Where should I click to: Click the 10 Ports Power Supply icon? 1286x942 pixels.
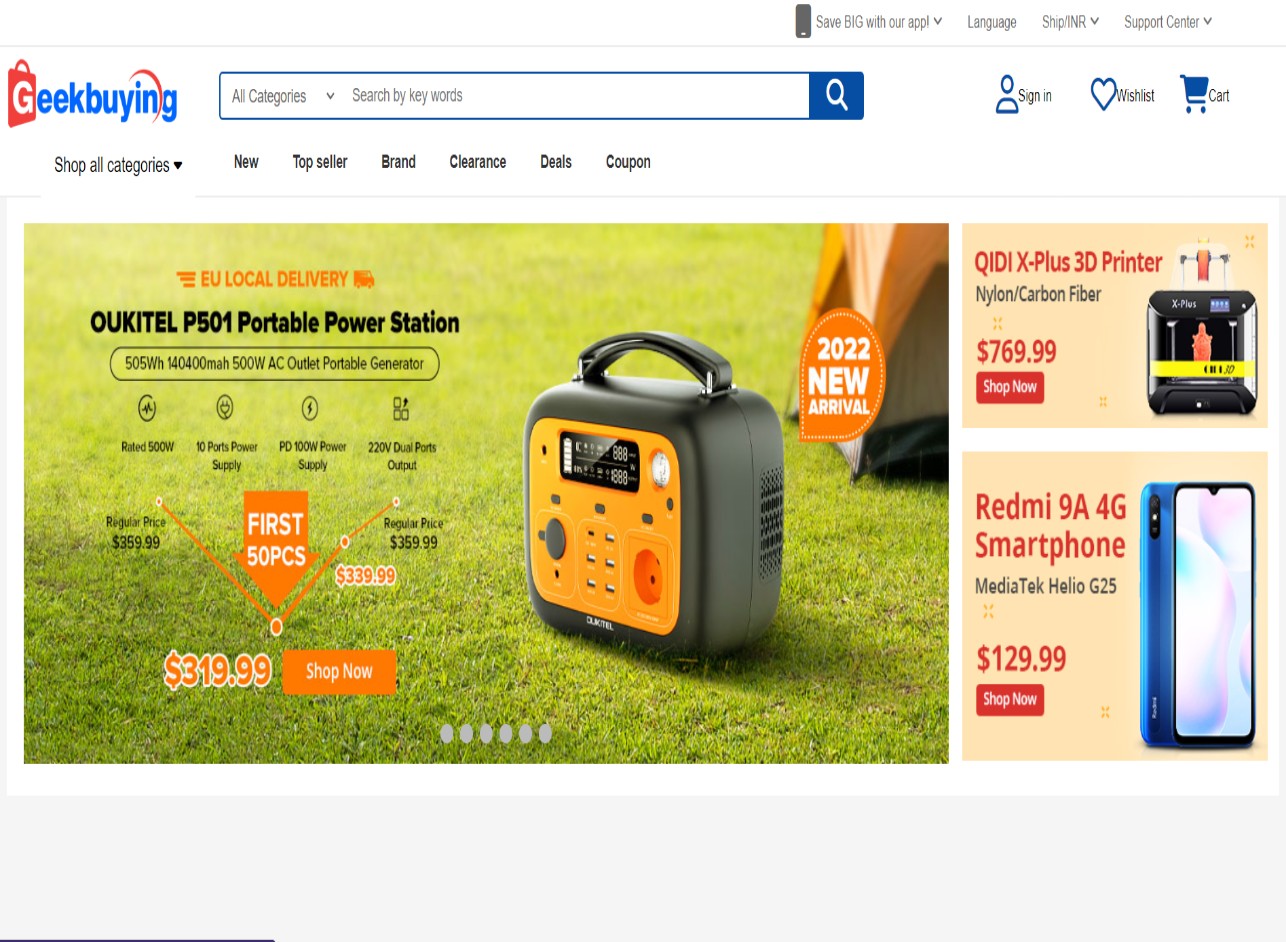[x=226, y=408]
